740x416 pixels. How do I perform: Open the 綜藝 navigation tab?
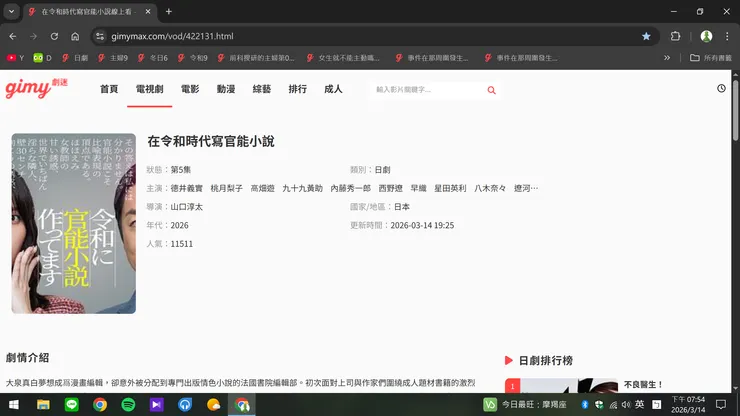(262, 89)
